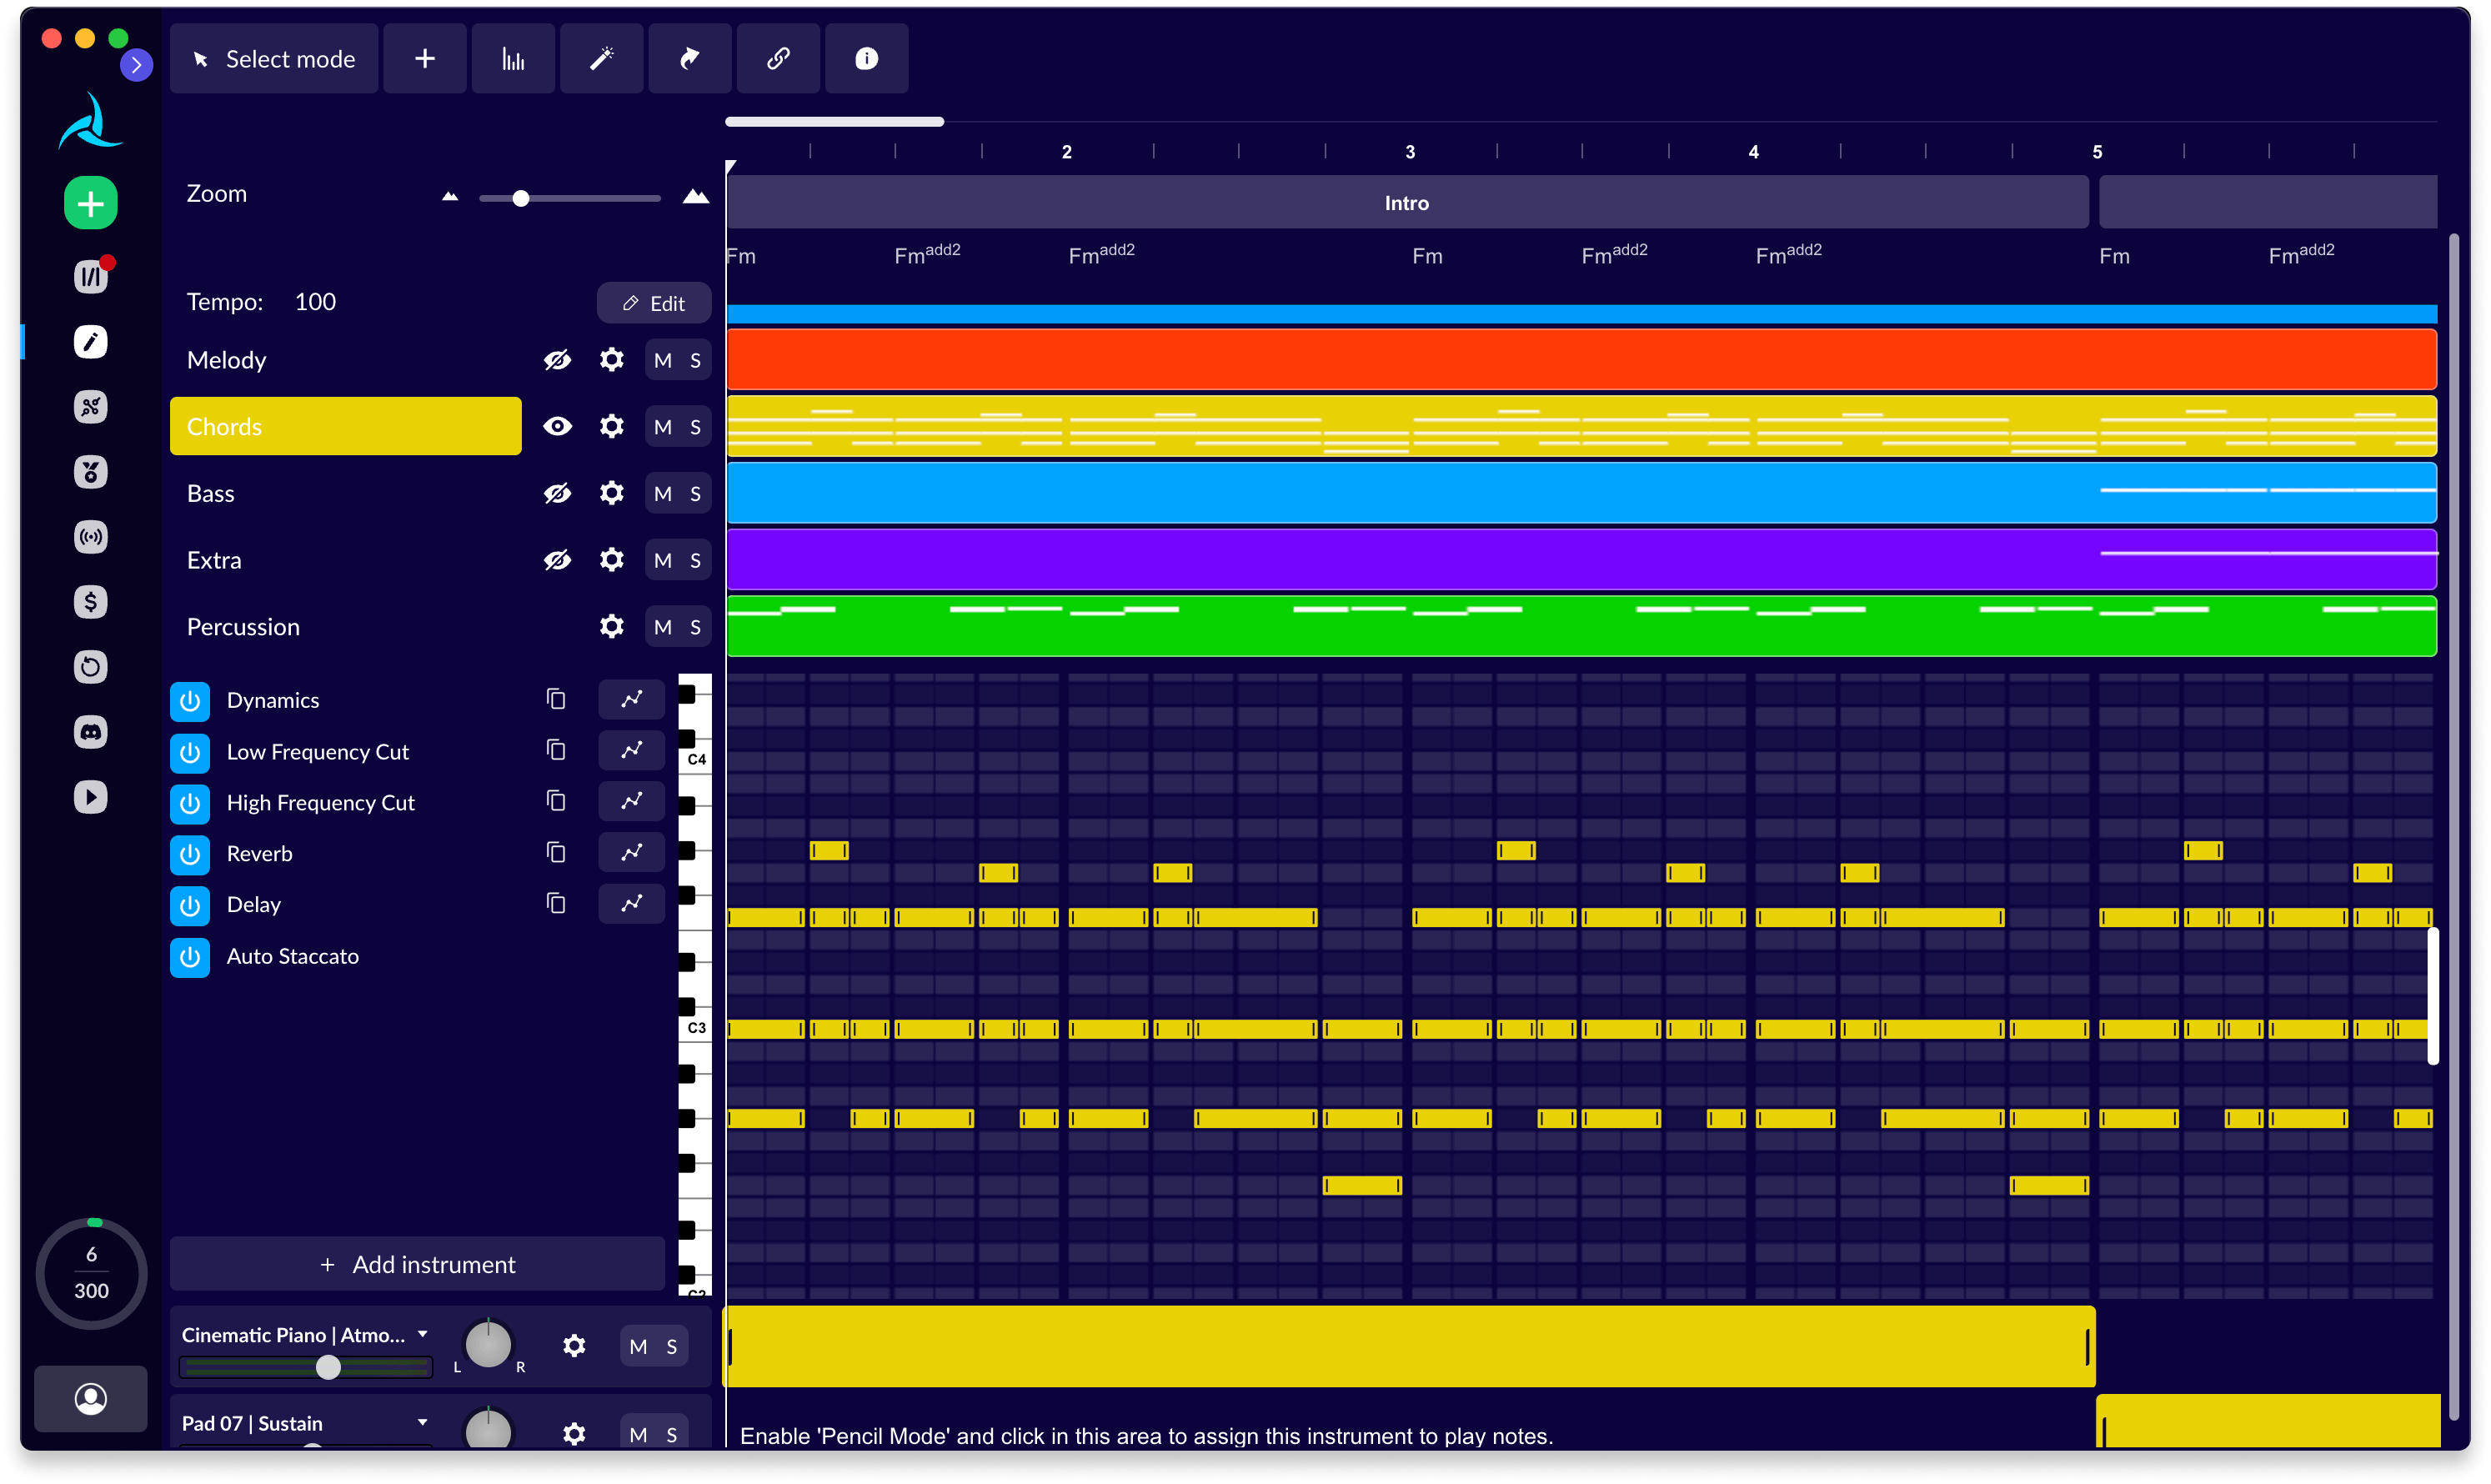Toggle the Auto Staccato power button
This screenshot has width=2491, height=1484.
190,957
